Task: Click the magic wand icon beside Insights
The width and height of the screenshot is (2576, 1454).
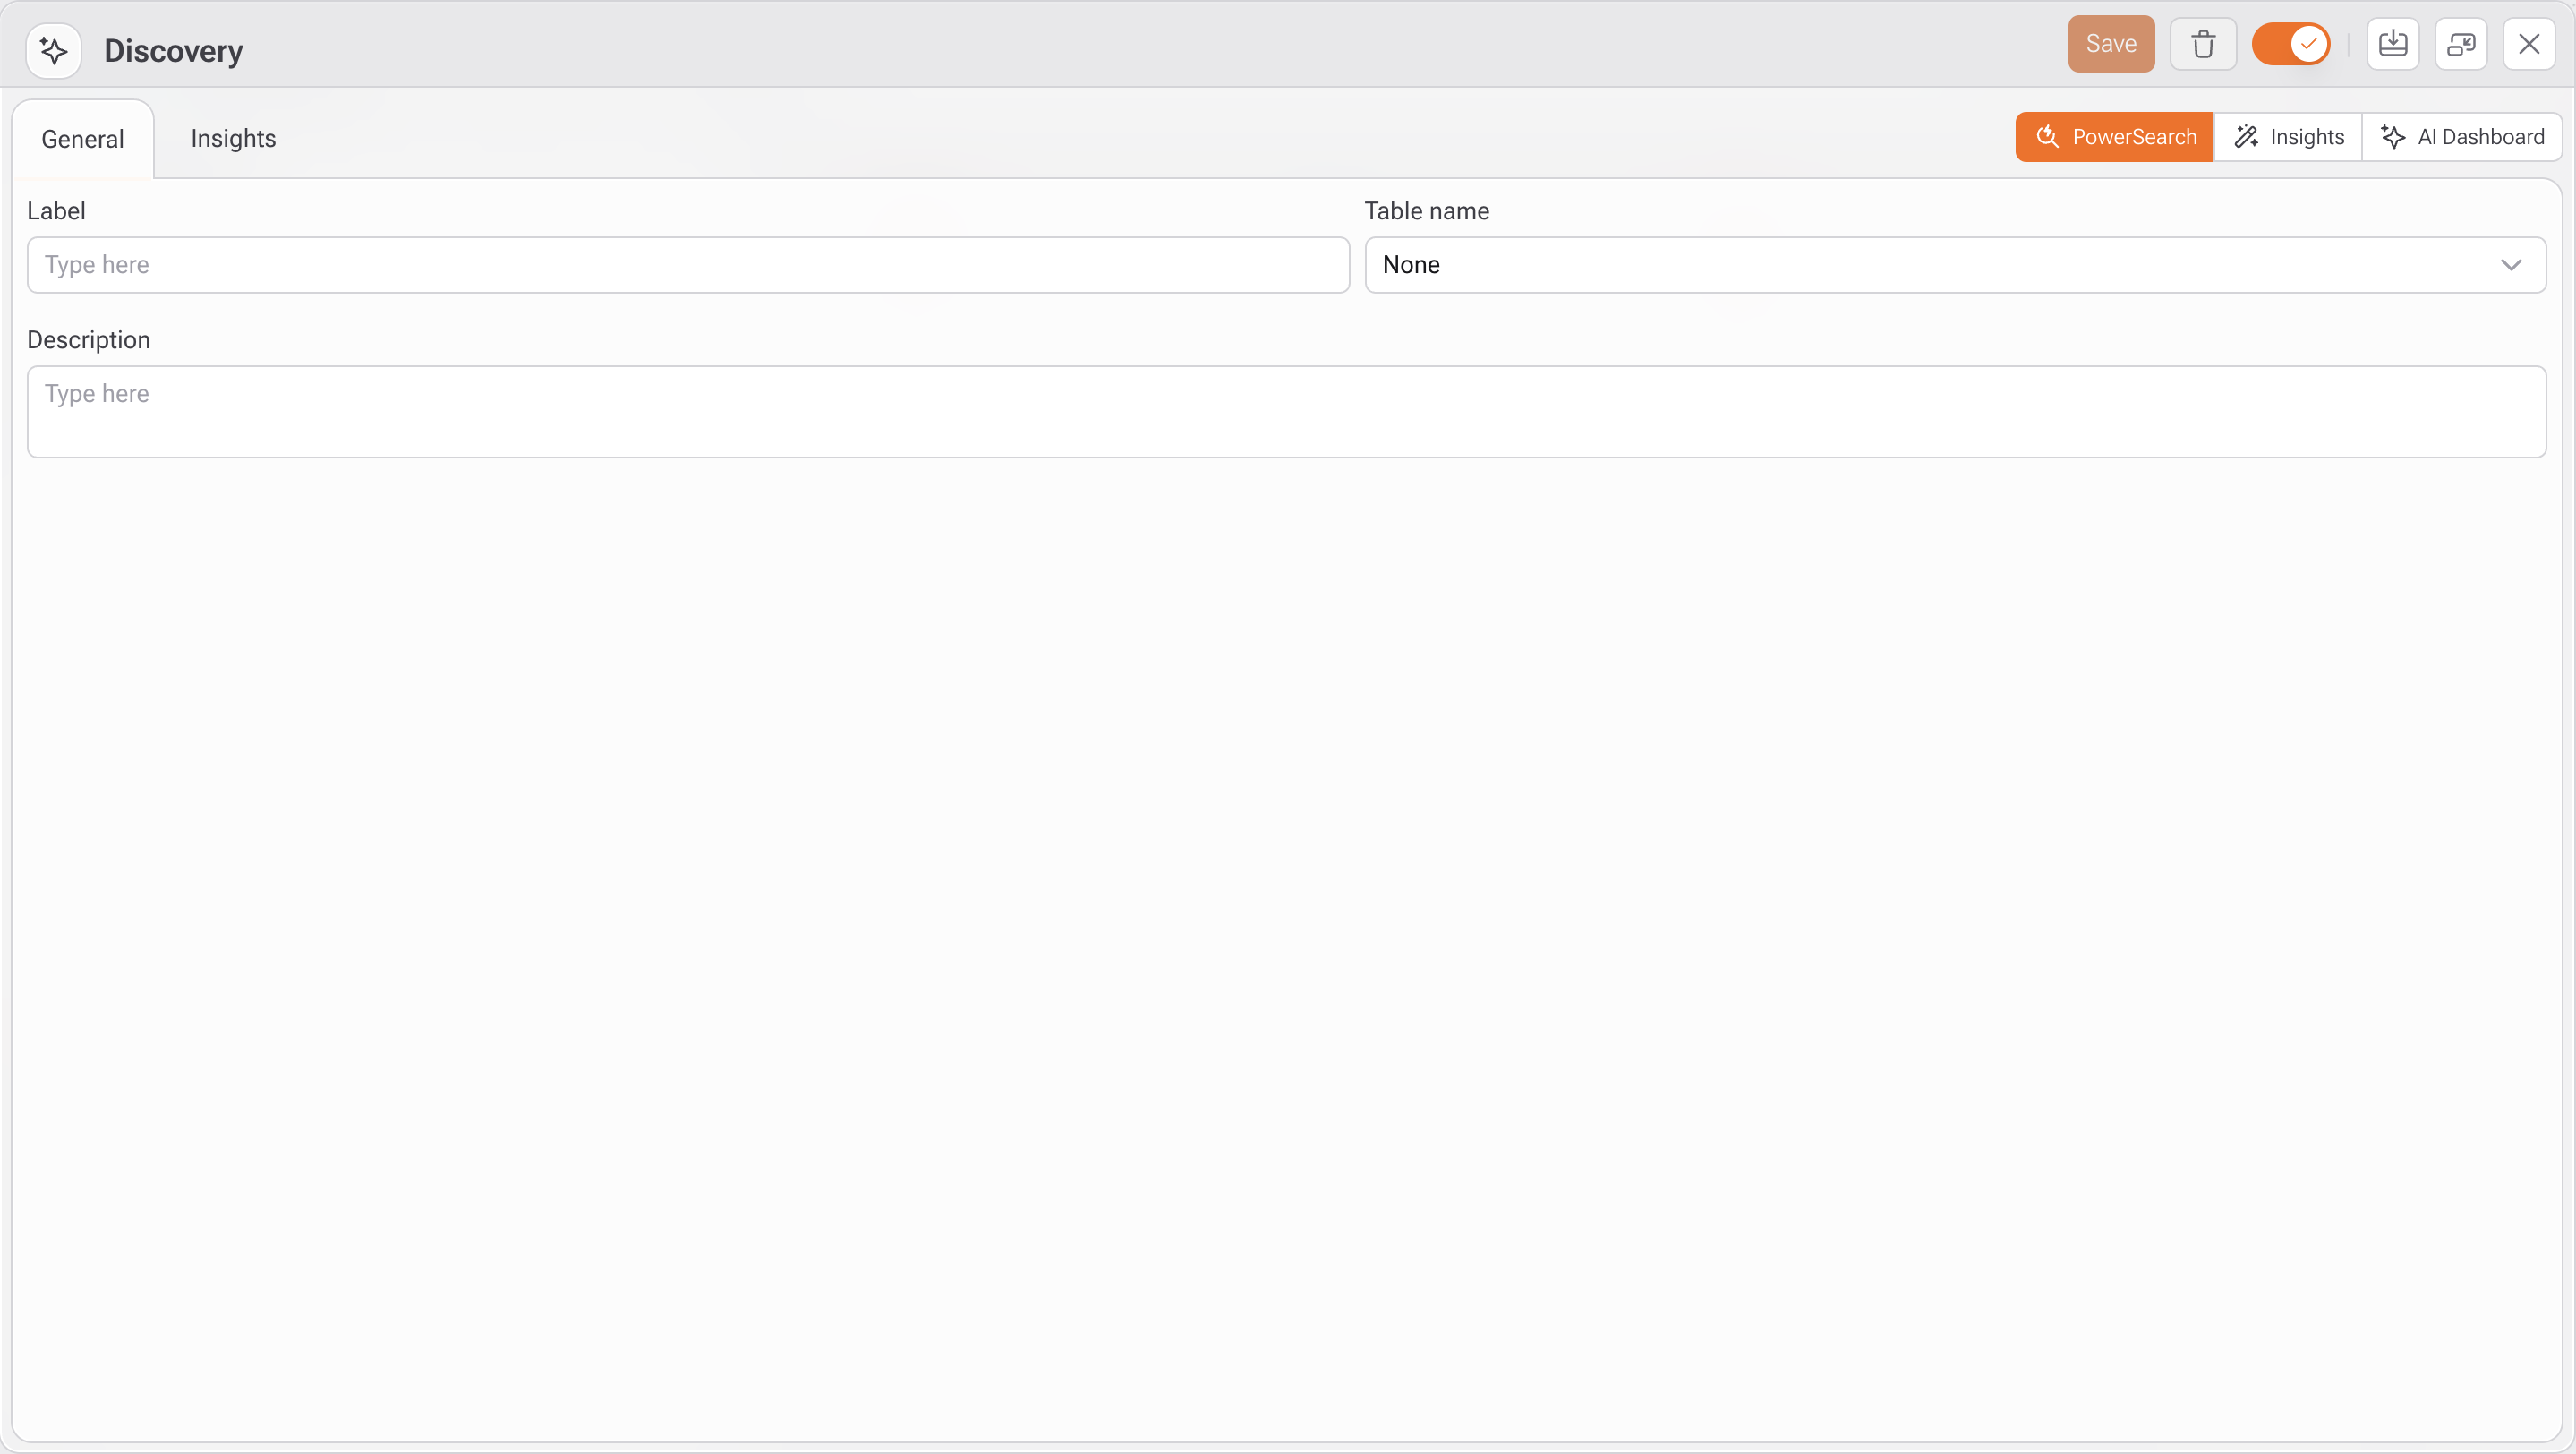Action: tap(2246, 137)
